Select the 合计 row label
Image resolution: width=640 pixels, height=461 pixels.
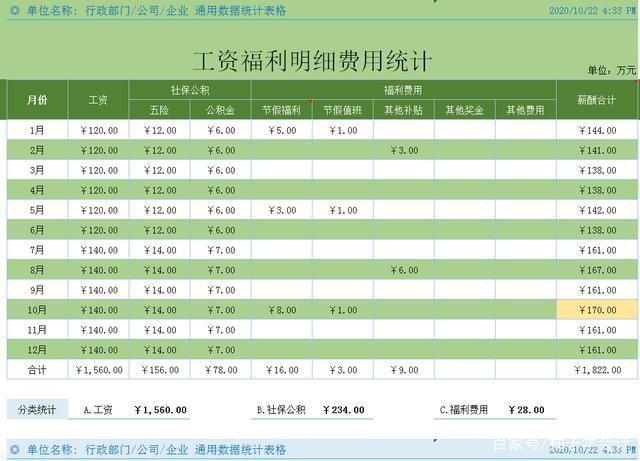pos(37,370)
